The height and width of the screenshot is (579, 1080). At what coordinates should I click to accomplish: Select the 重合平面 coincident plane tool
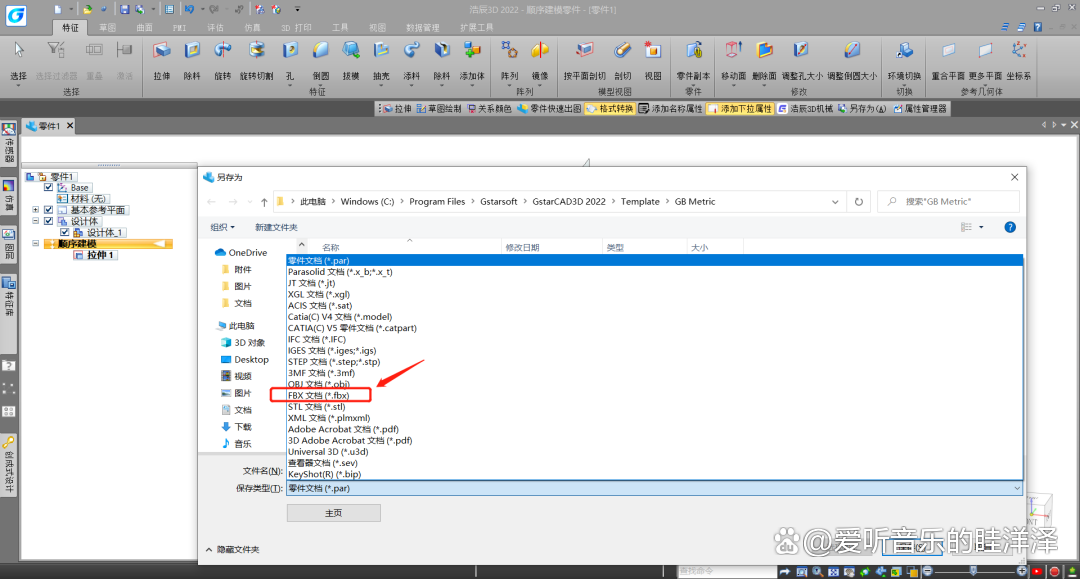point(948,59)
